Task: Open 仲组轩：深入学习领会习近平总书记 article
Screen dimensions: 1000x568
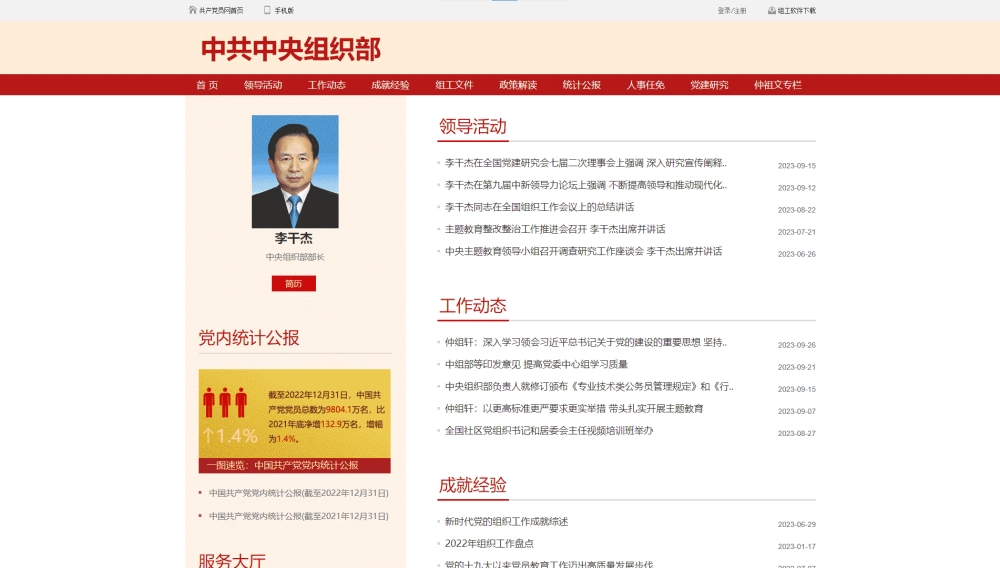Action: click(x=585, y=342)
